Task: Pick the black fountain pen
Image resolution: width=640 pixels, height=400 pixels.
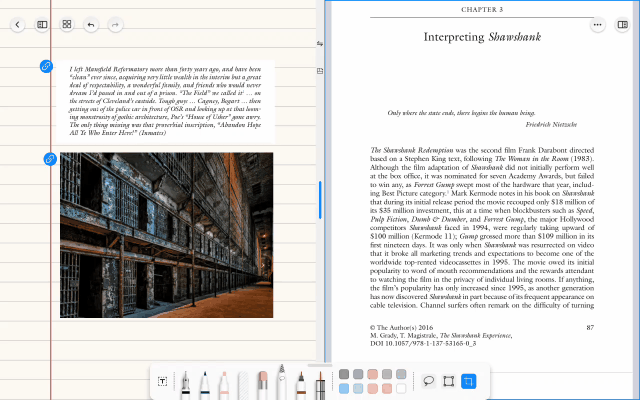Action: (186, 385)
